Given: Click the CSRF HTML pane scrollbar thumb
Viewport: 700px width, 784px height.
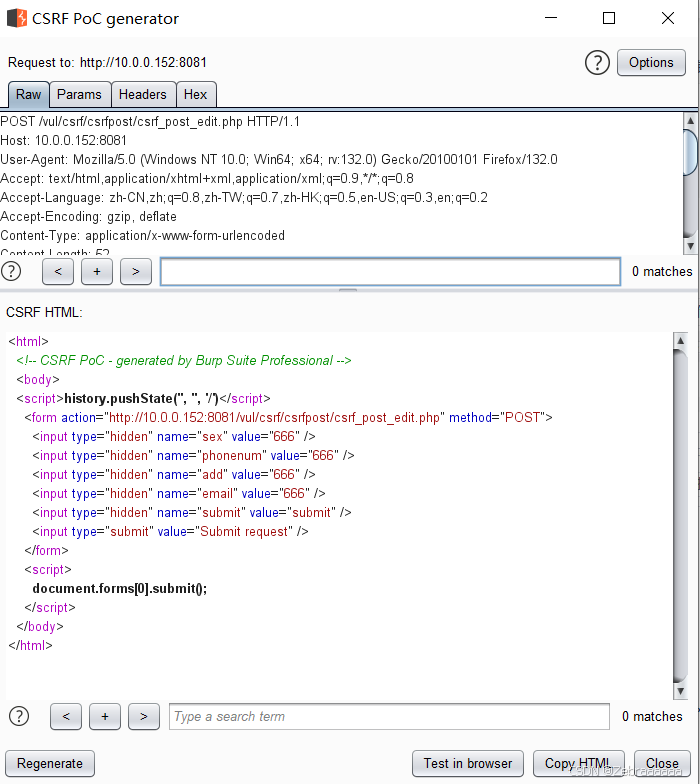Looking at the screenshot, I should 680,515.
